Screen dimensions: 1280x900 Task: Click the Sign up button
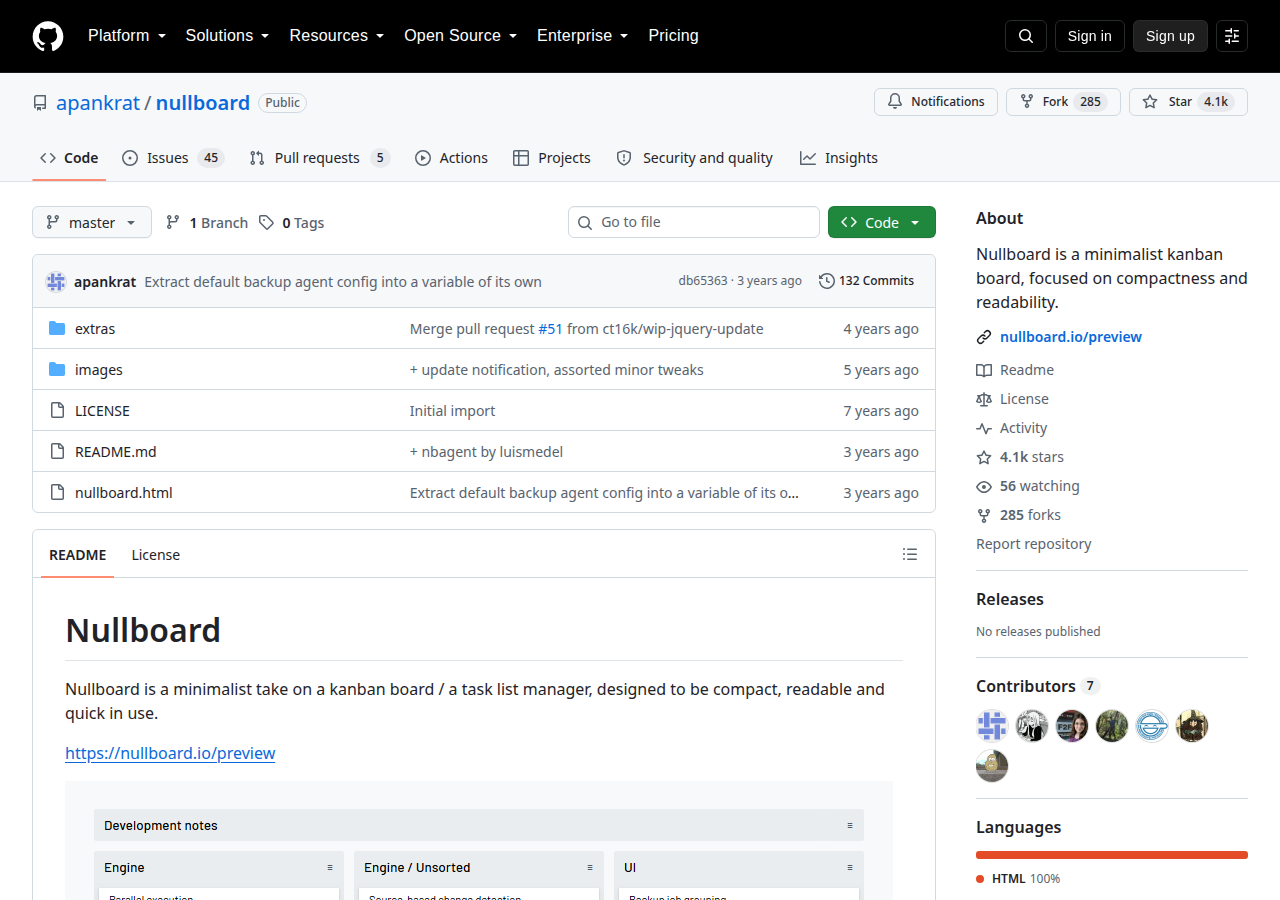click(1170, 36)
